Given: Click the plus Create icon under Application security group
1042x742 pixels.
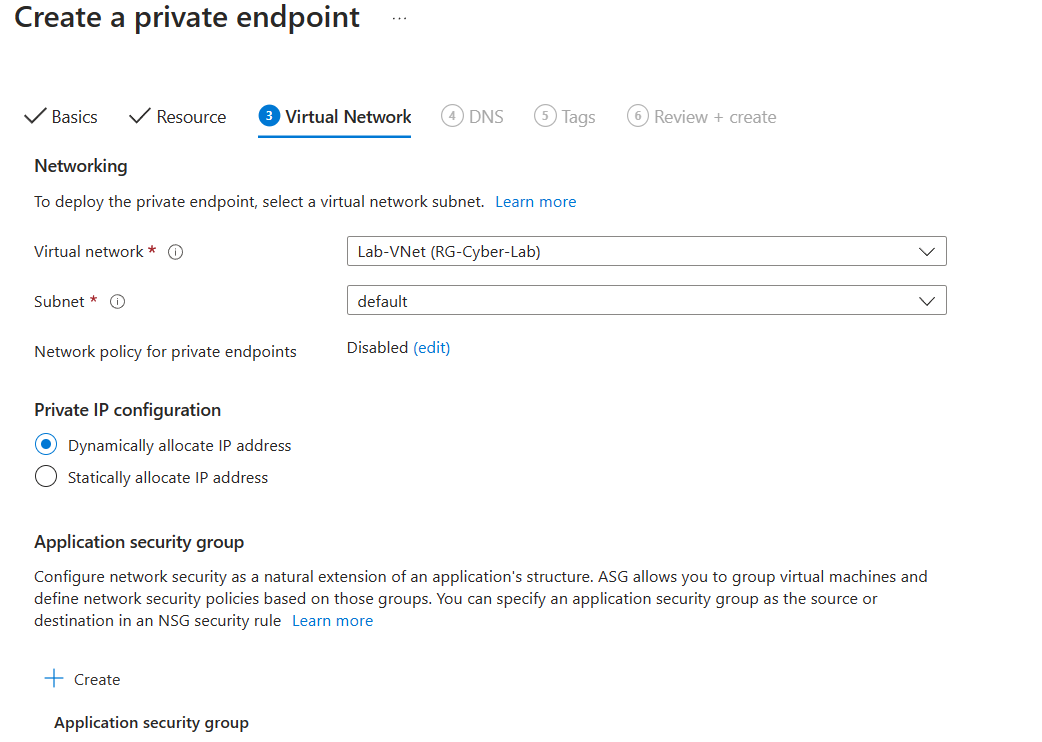Looking at the screenshot, I should coord(51,678).
